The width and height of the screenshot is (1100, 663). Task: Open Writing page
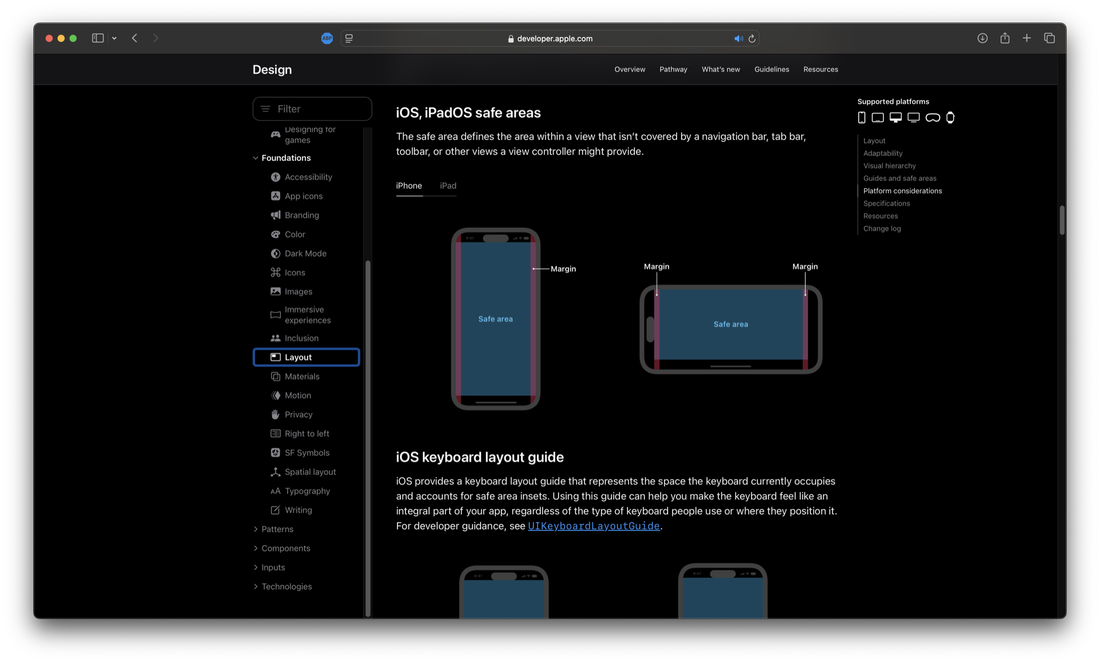pos(298,510)
